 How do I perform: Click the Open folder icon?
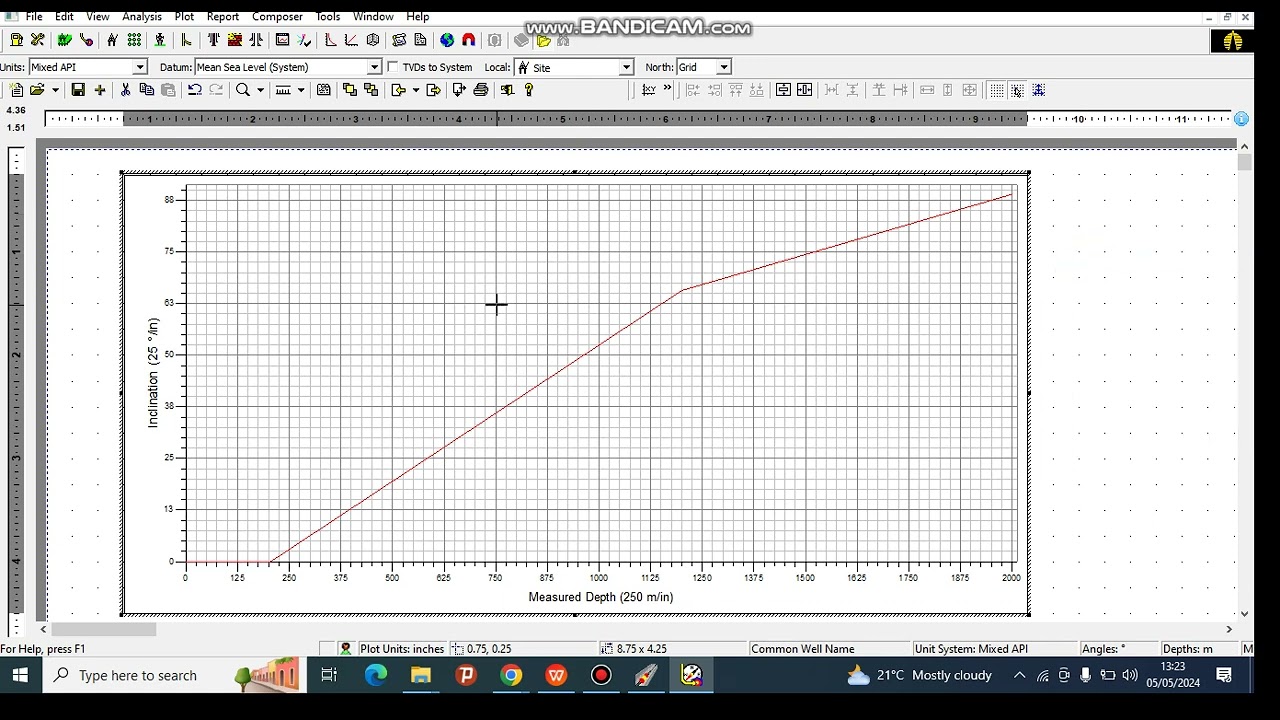[37, 90]
